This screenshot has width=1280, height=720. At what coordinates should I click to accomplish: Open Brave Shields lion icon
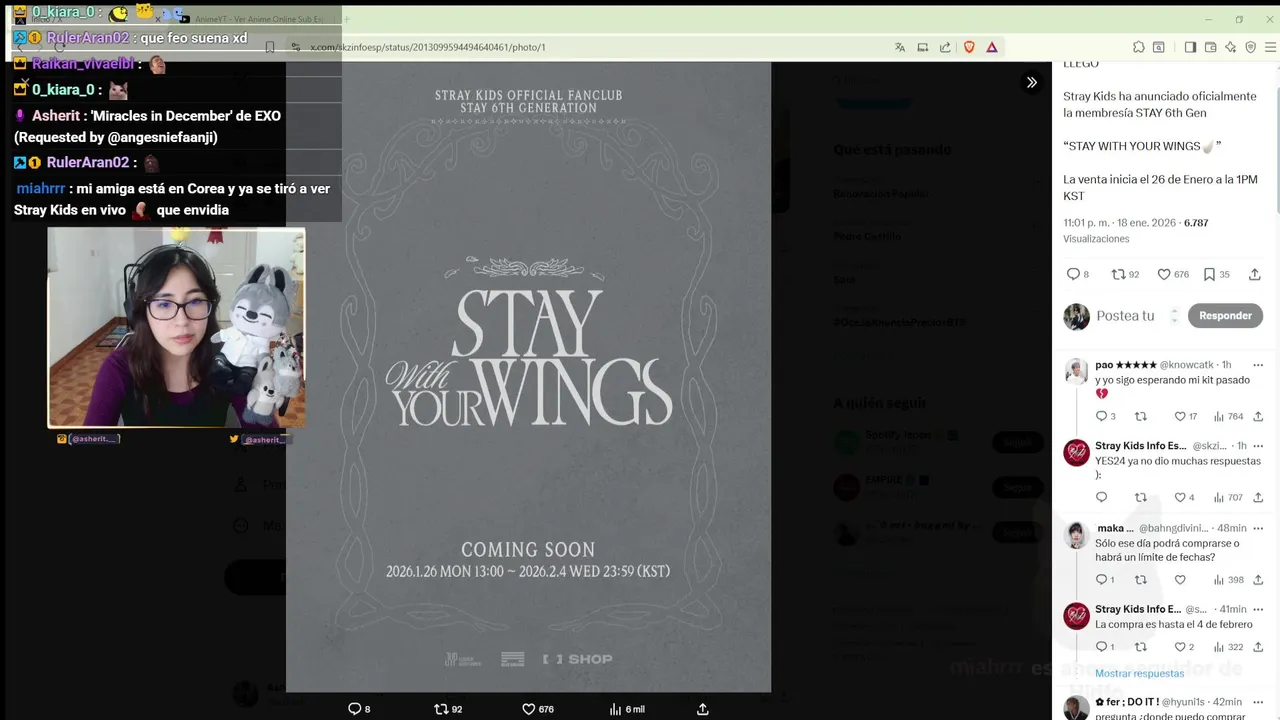969,47
